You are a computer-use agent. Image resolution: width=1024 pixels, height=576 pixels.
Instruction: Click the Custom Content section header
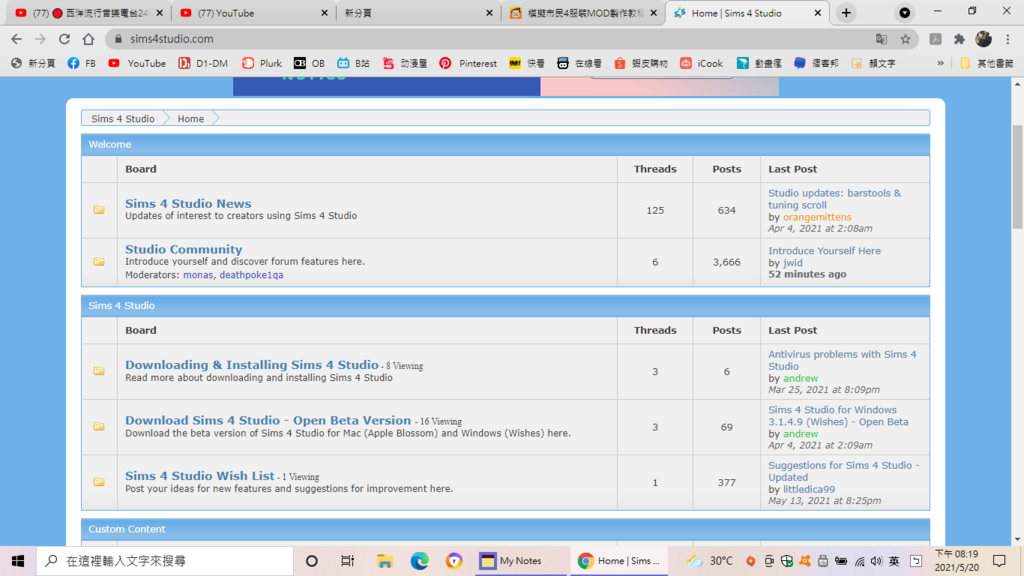point(505,529)
